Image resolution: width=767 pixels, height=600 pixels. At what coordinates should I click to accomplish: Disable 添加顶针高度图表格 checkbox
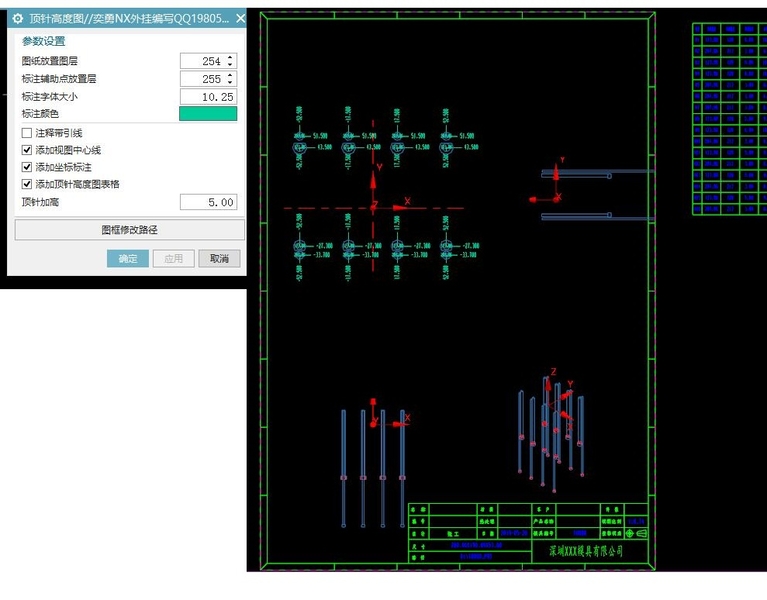point(27,184)
